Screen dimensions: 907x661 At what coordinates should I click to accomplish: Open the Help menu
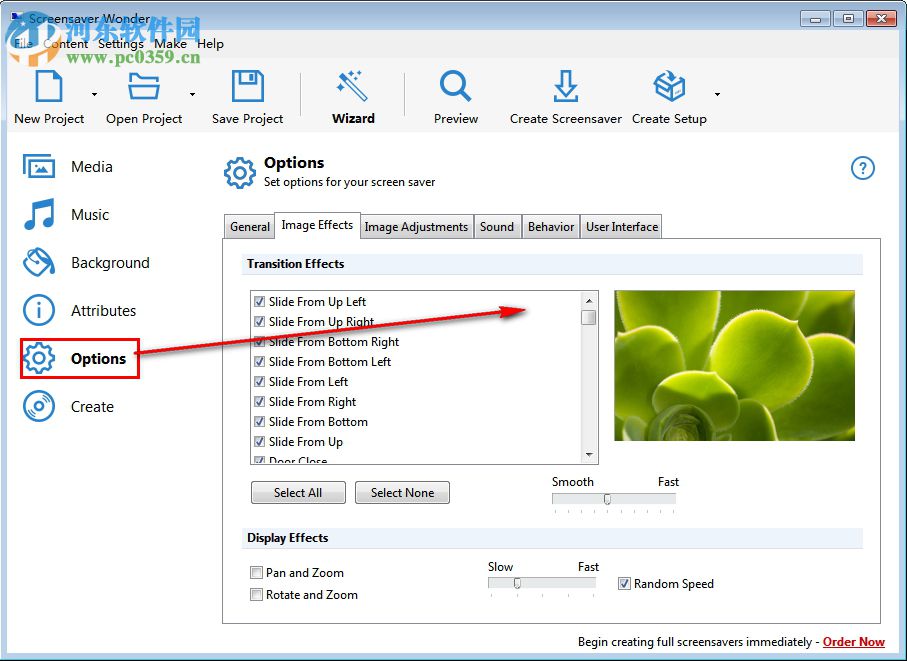point(210,44)
